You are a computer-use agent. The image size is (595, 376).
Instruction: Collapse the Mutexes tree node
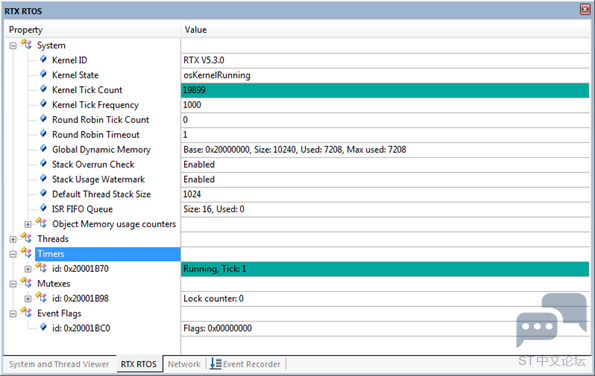pyautogui.click(x=13, y=284)
